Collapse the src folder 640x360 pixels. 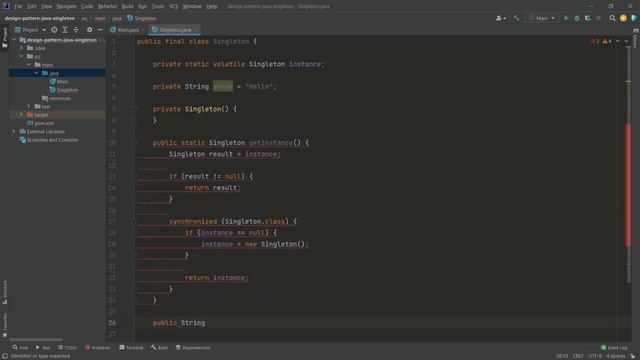point(22,56)
